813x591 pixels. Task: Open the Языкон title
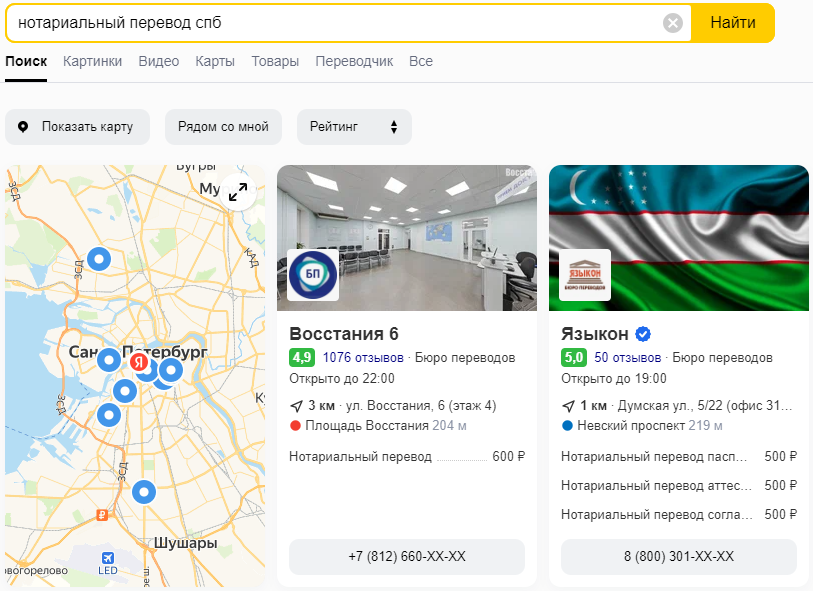coord(595,334)
